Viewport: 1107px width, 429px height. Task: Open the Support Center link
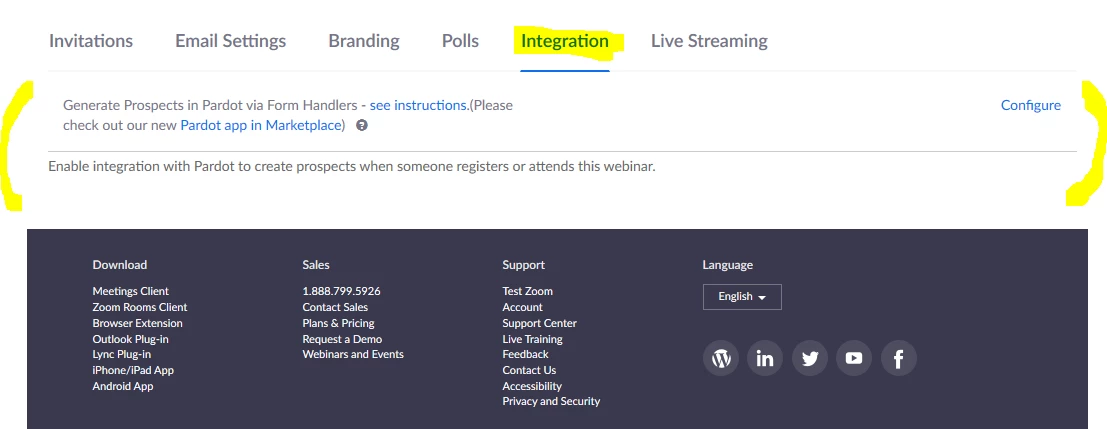pyautogui.click(x=539, y=323)
